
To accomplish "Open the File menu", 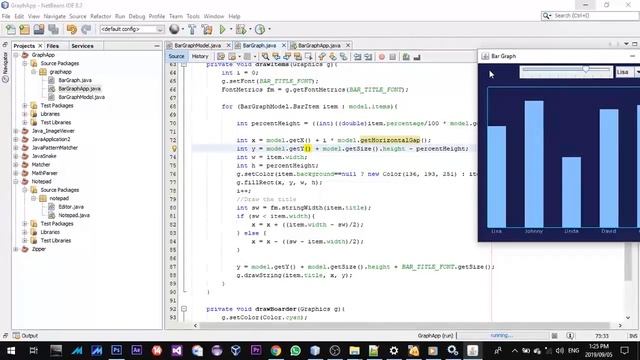I will [6, 16].
